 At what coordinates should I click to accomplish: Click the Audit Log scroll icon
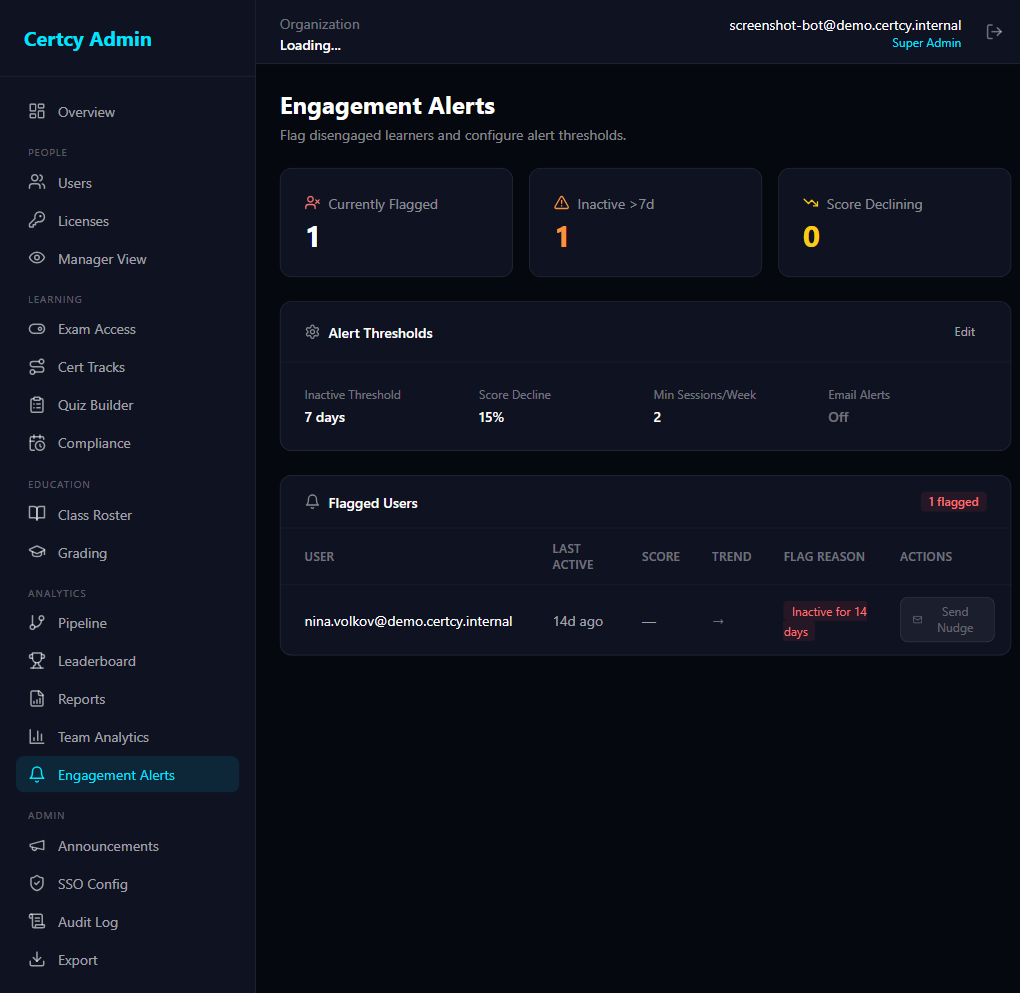tap(37, 921)
